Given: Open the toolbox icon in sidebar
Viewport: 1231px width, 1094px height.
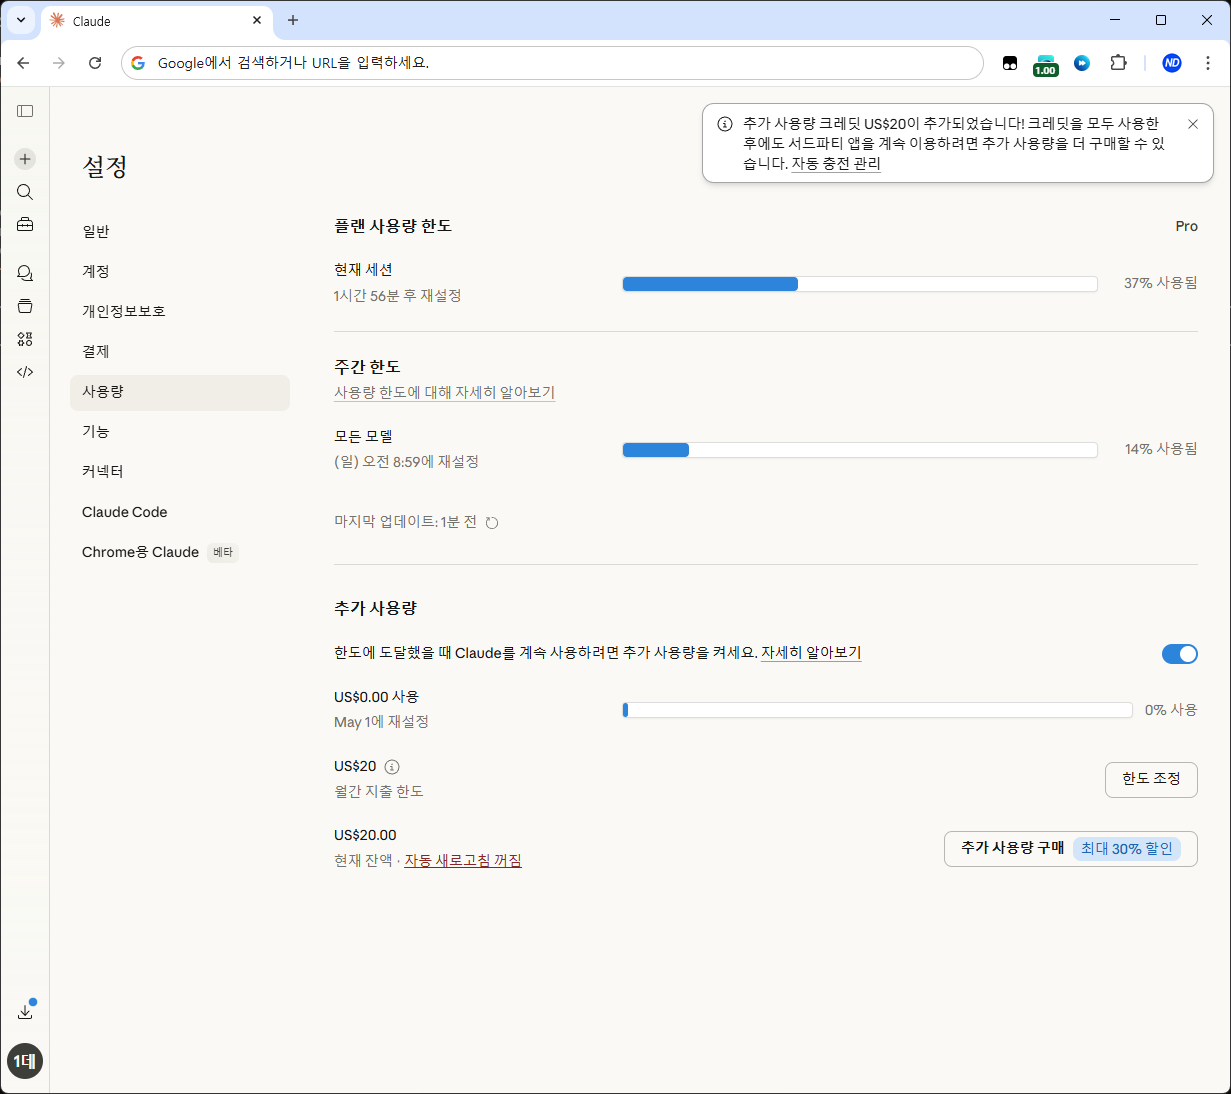Looking at the screenshot, I should click(25, 224).
